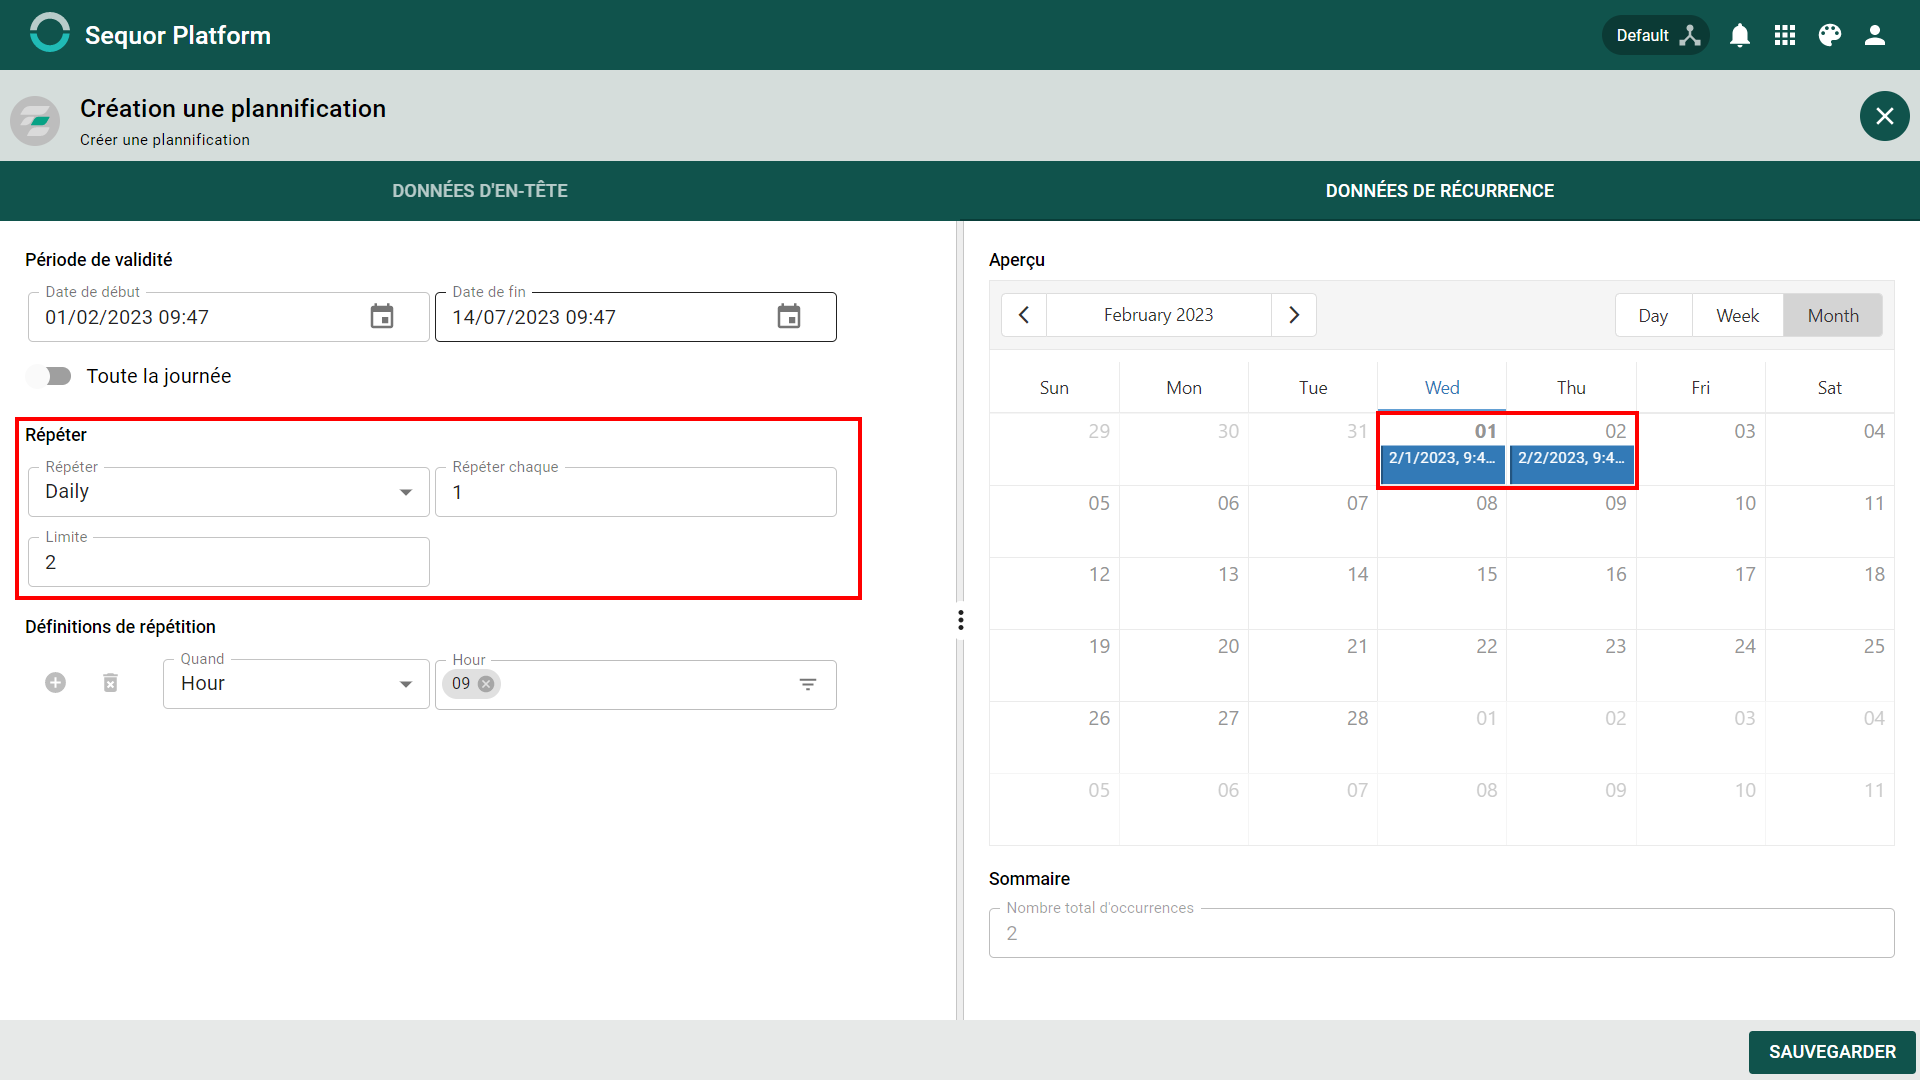Open the theme palette icon

[1830, 35]
